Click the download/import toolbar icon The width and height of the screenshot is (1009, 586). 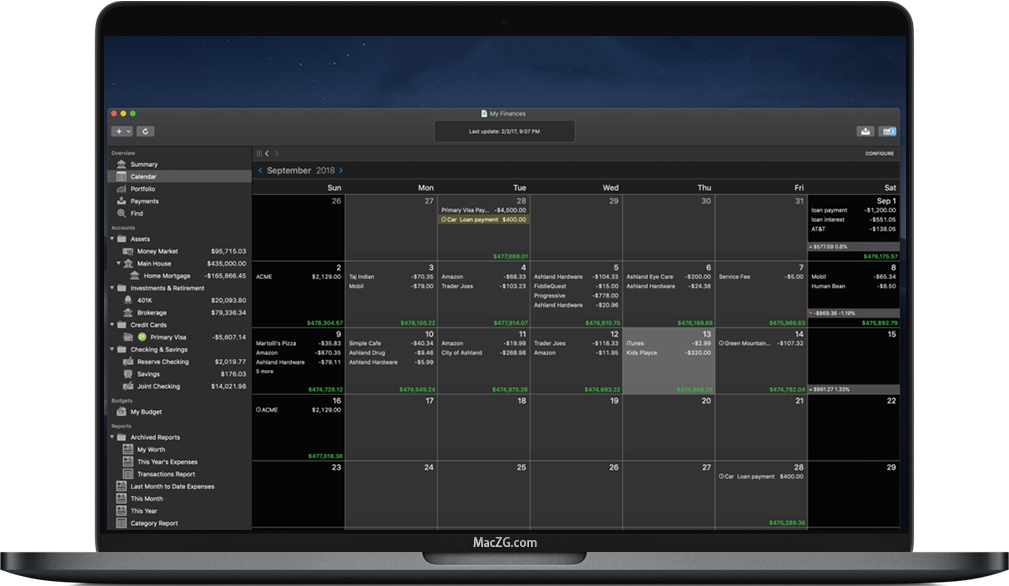pyautogui.click(x=864, y=131)
